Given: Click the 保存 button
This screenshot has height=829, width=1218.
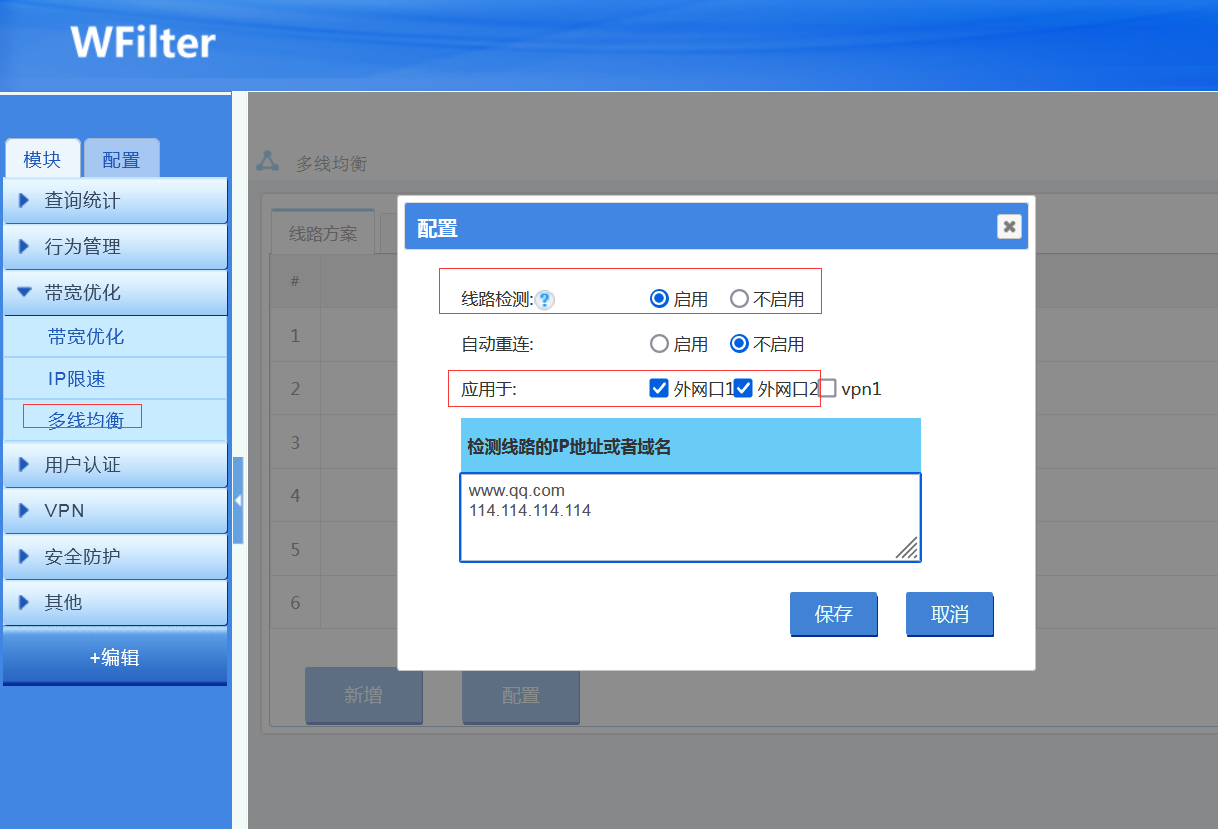Looking at the screenshot, I should 833,614.
